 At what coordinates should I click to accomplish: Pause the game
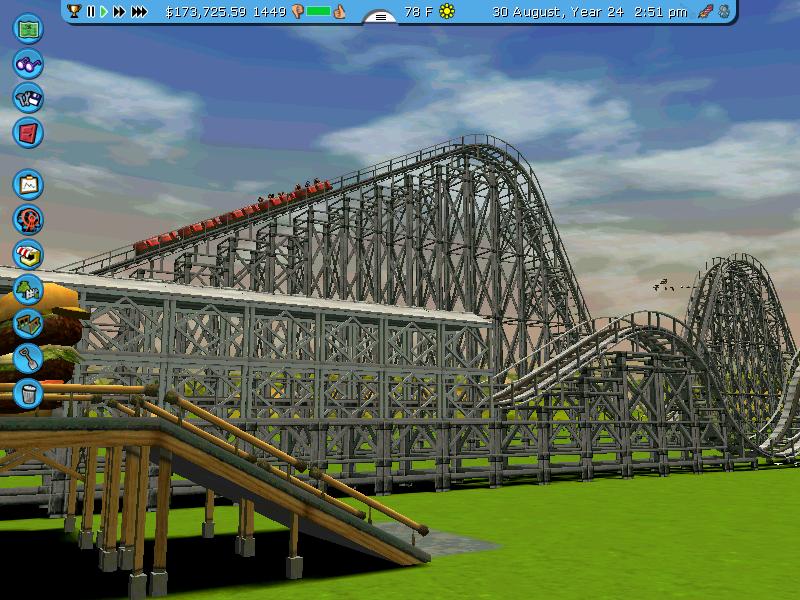[91, 11]
